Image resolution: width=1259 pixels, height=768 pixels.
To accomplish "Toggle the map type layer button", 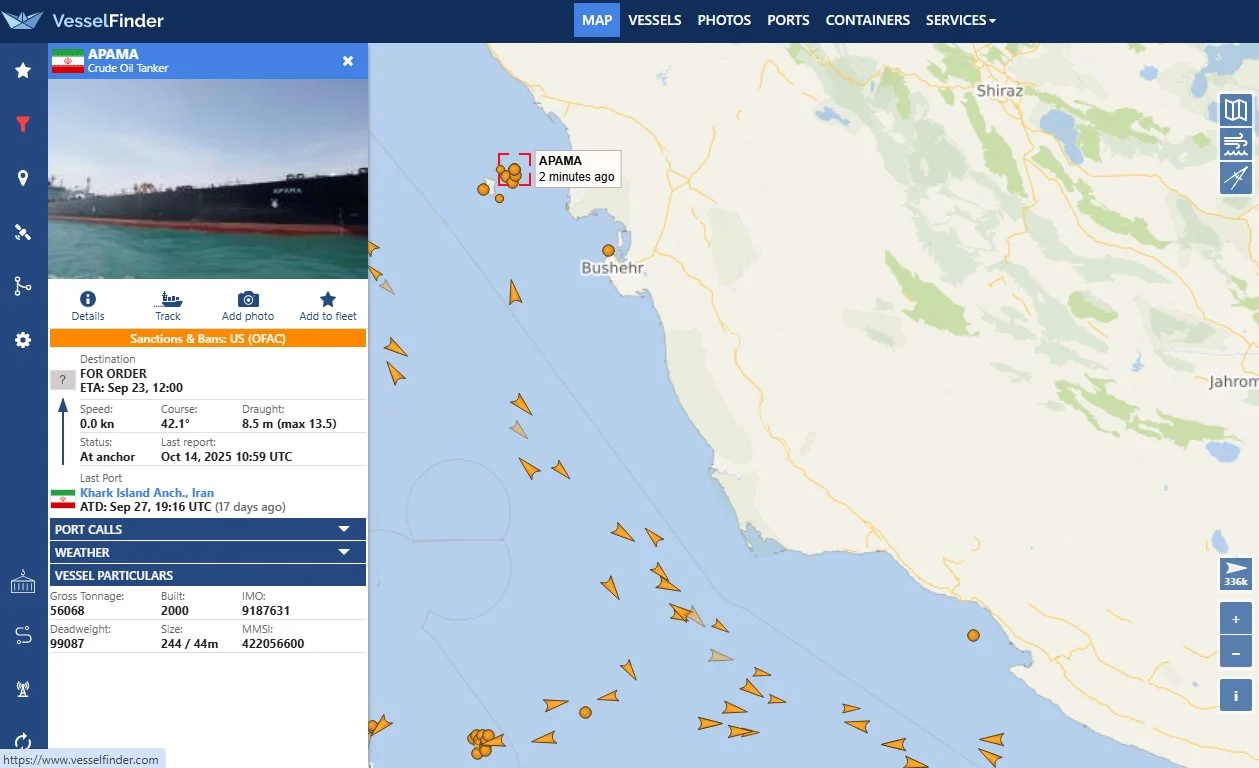I will 1236,110.
